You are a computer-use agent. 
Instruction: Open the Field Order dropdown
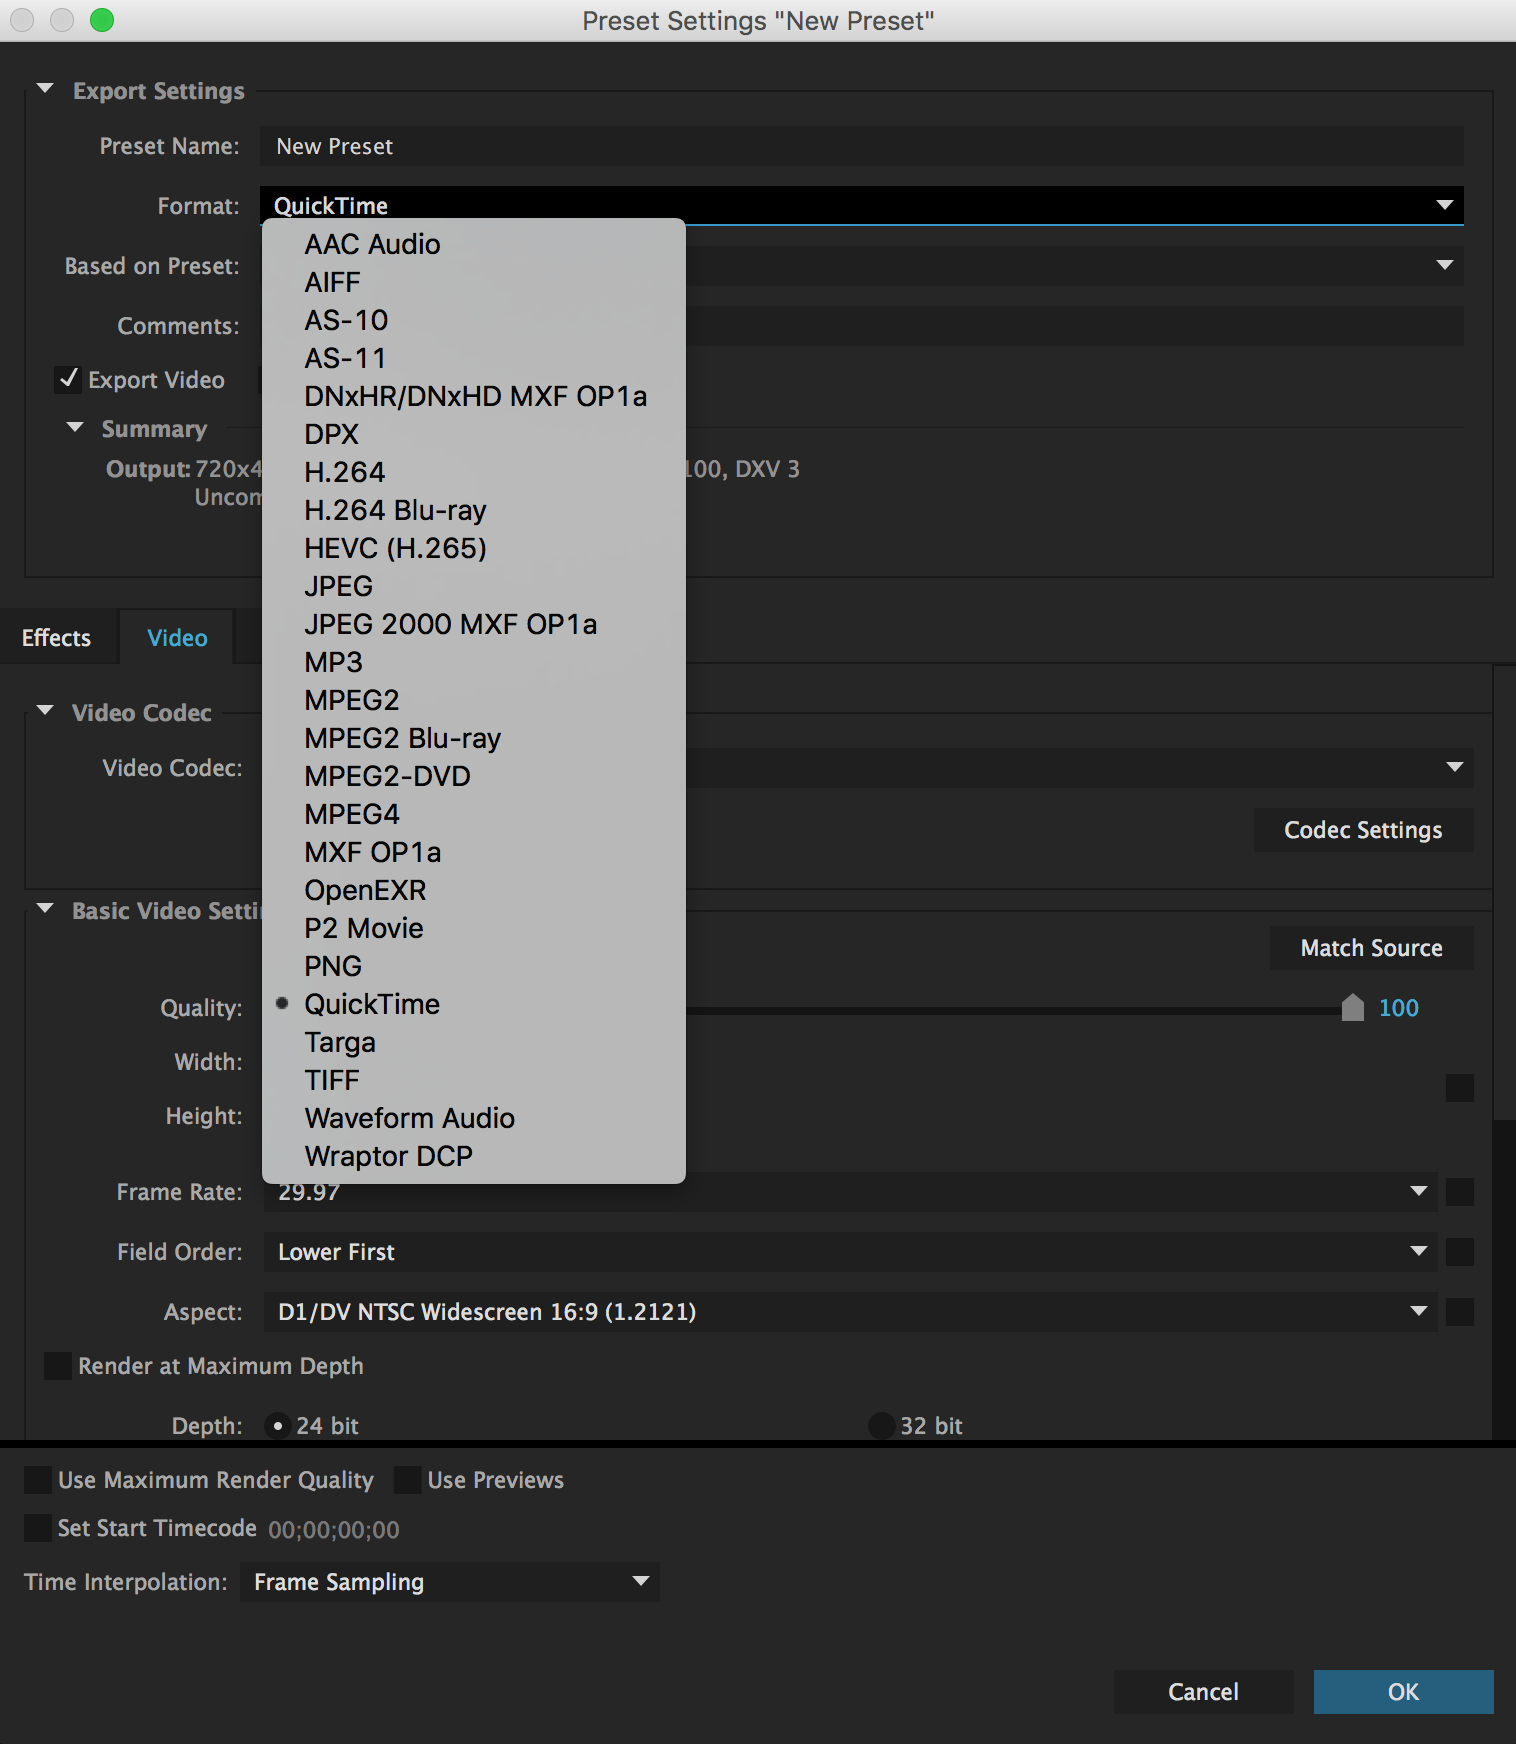coord(850,1252)
